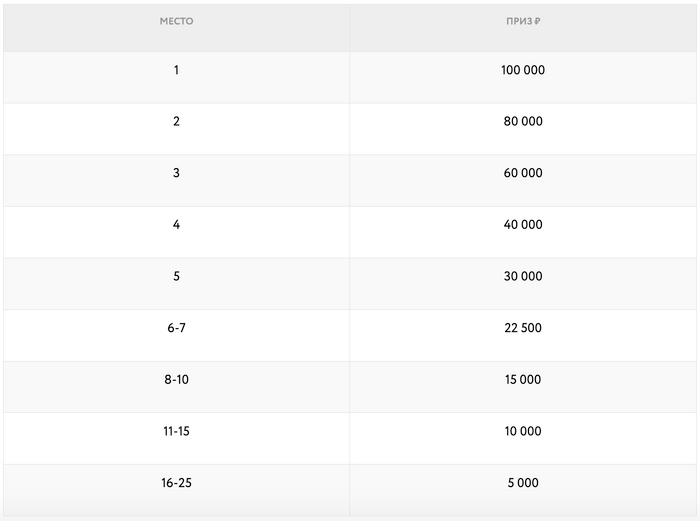Screen dimensions: 700x521
Task: Select the place 2 cell
Action: pyautogui.click(x=176, y=122)
